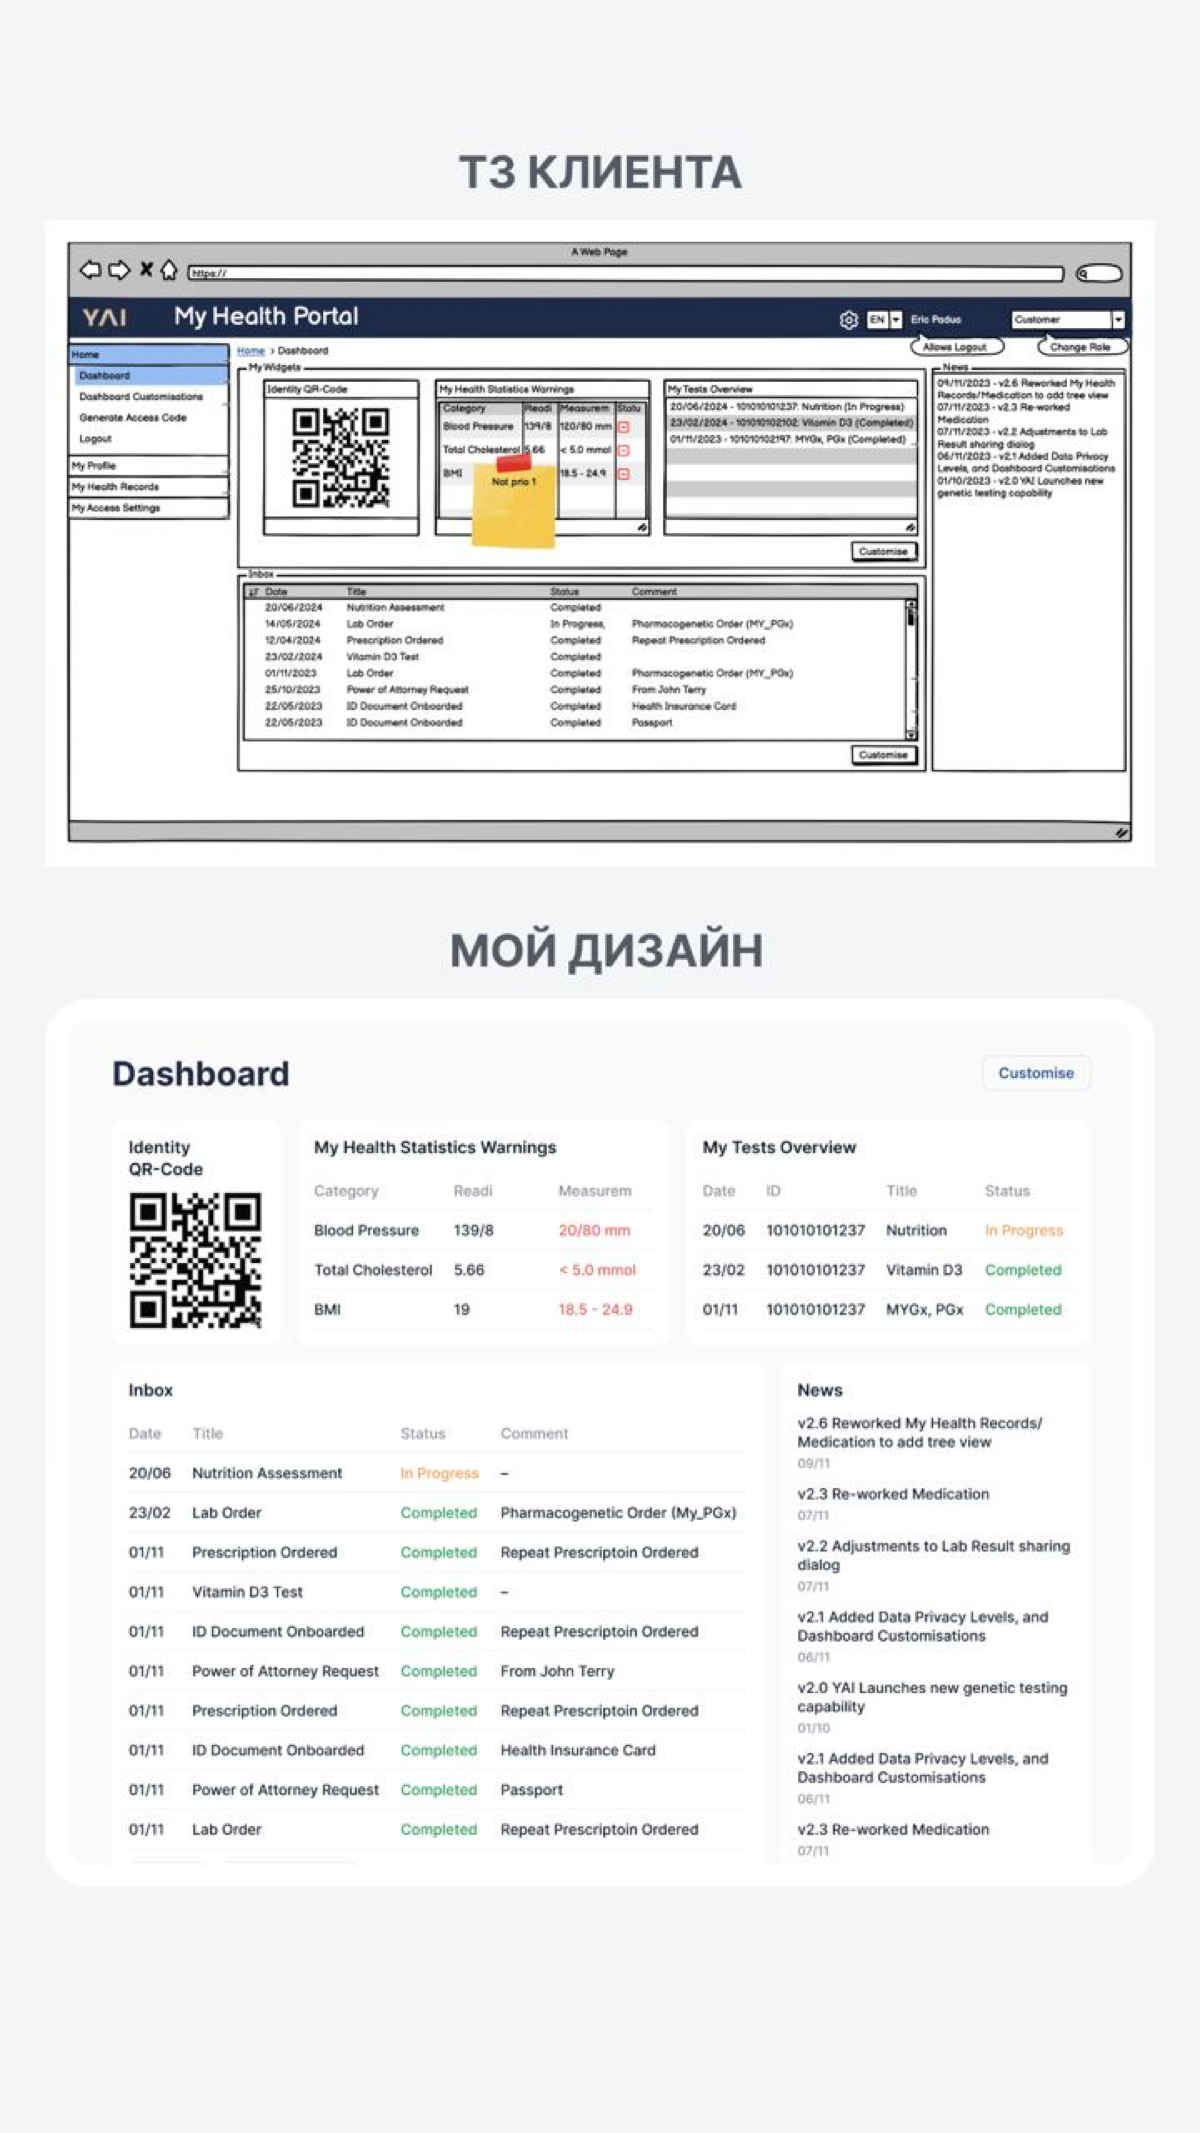The height and width of the screenshot is (2133, 1200).
Task: Click 'Health Insurance Card' comment in design Inbox
Action: (x=578, y=1751)
